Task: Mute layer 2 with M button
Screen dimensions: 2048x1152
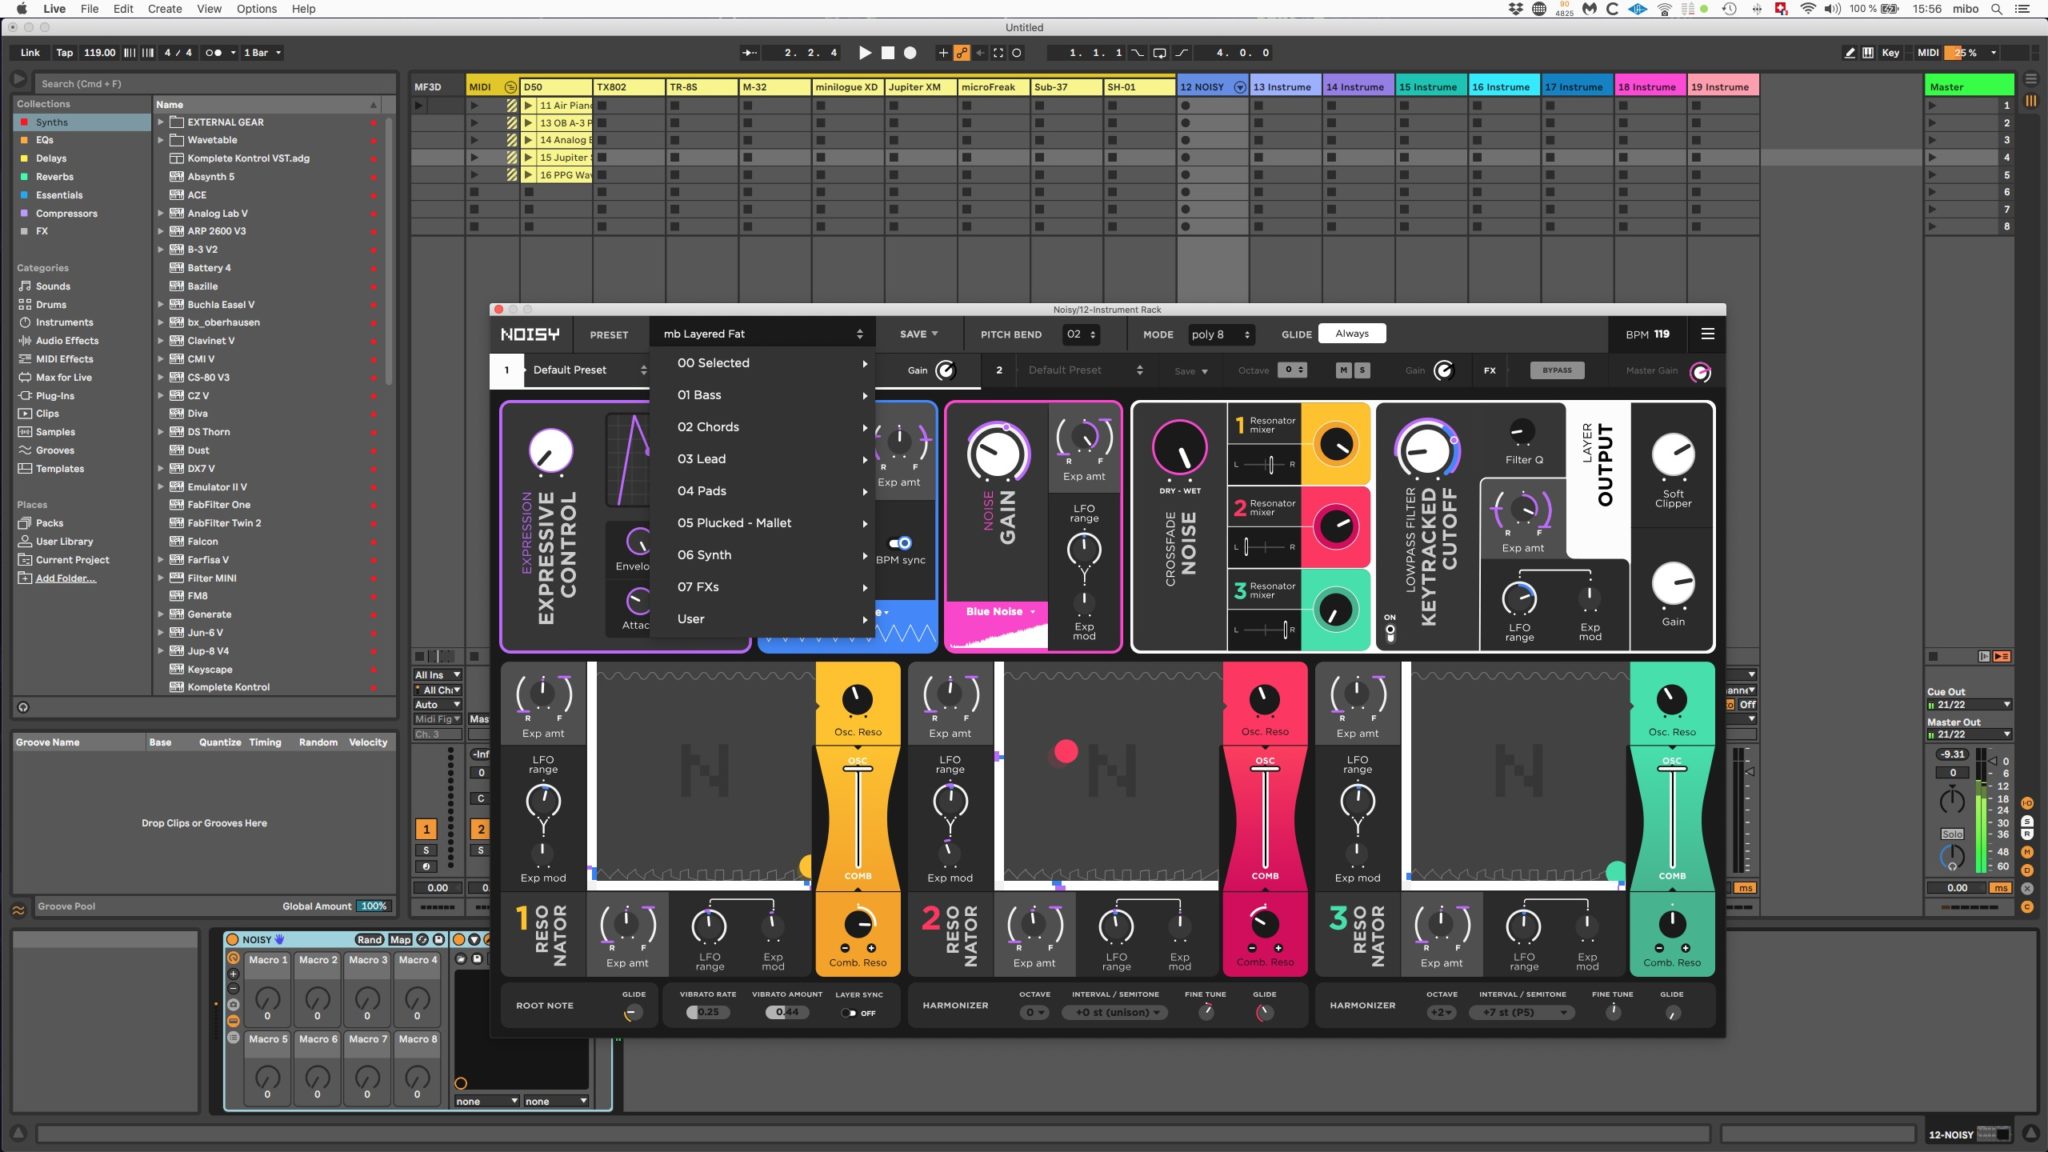Action: tap(1343, 370)
